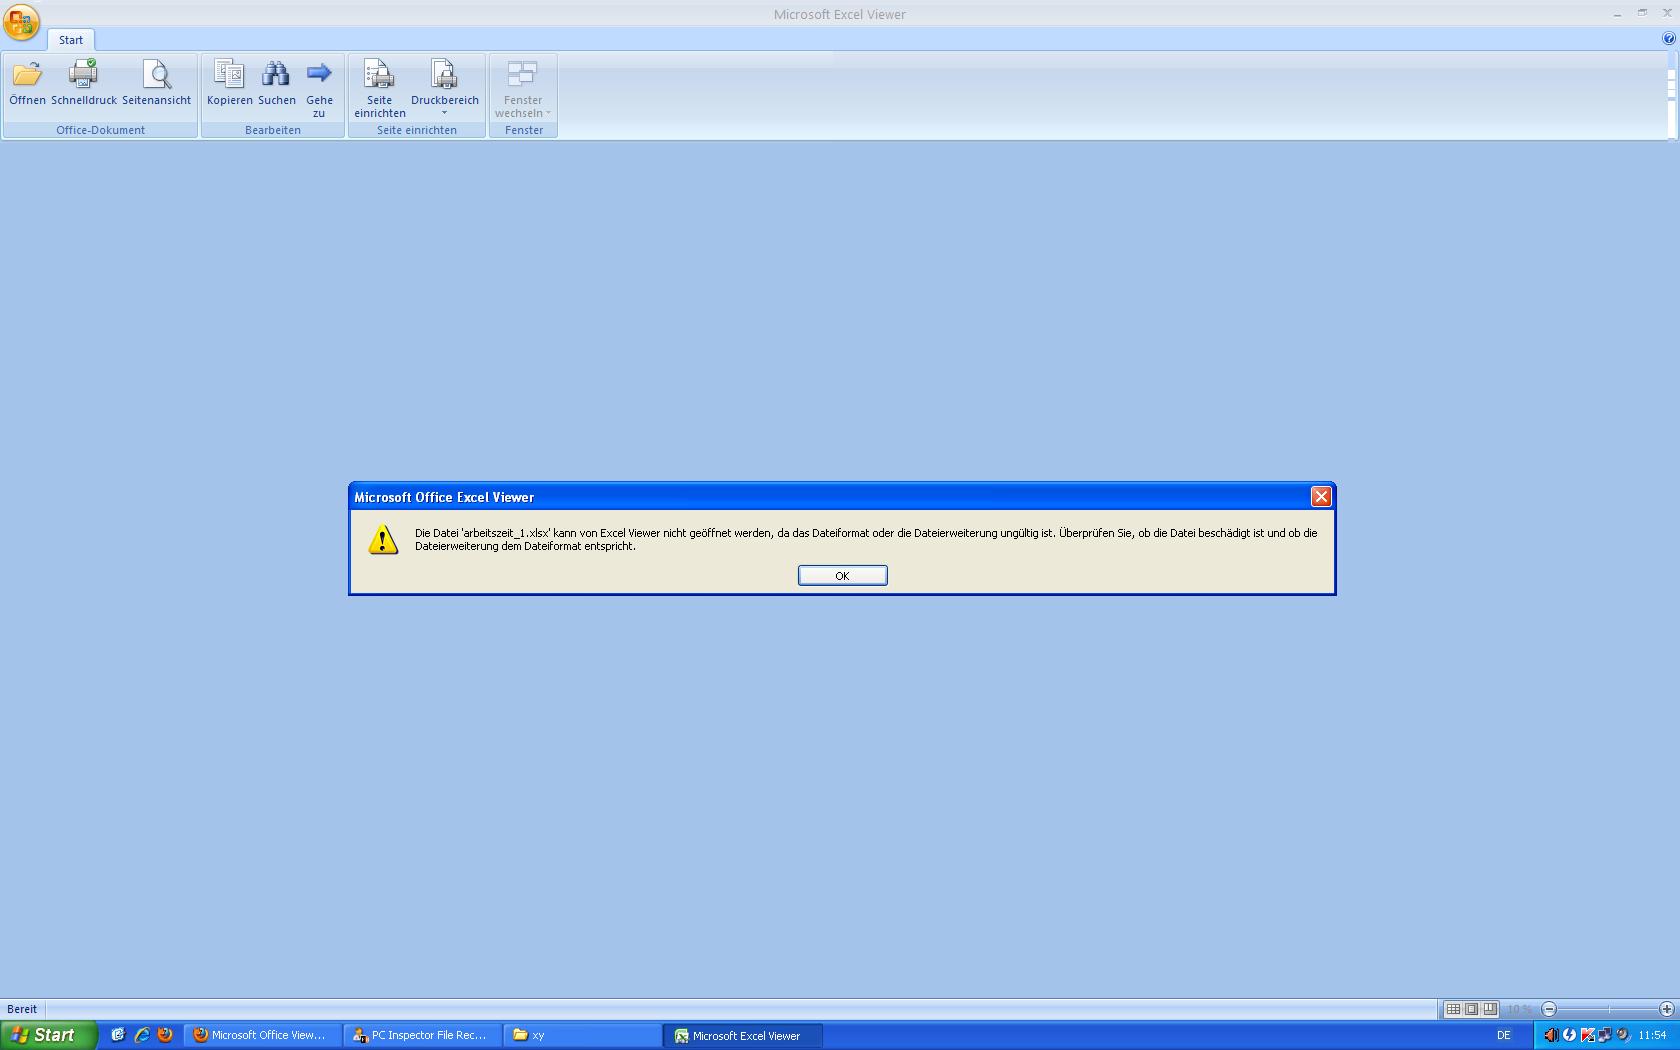Open the Office button menu

(21, 22)
